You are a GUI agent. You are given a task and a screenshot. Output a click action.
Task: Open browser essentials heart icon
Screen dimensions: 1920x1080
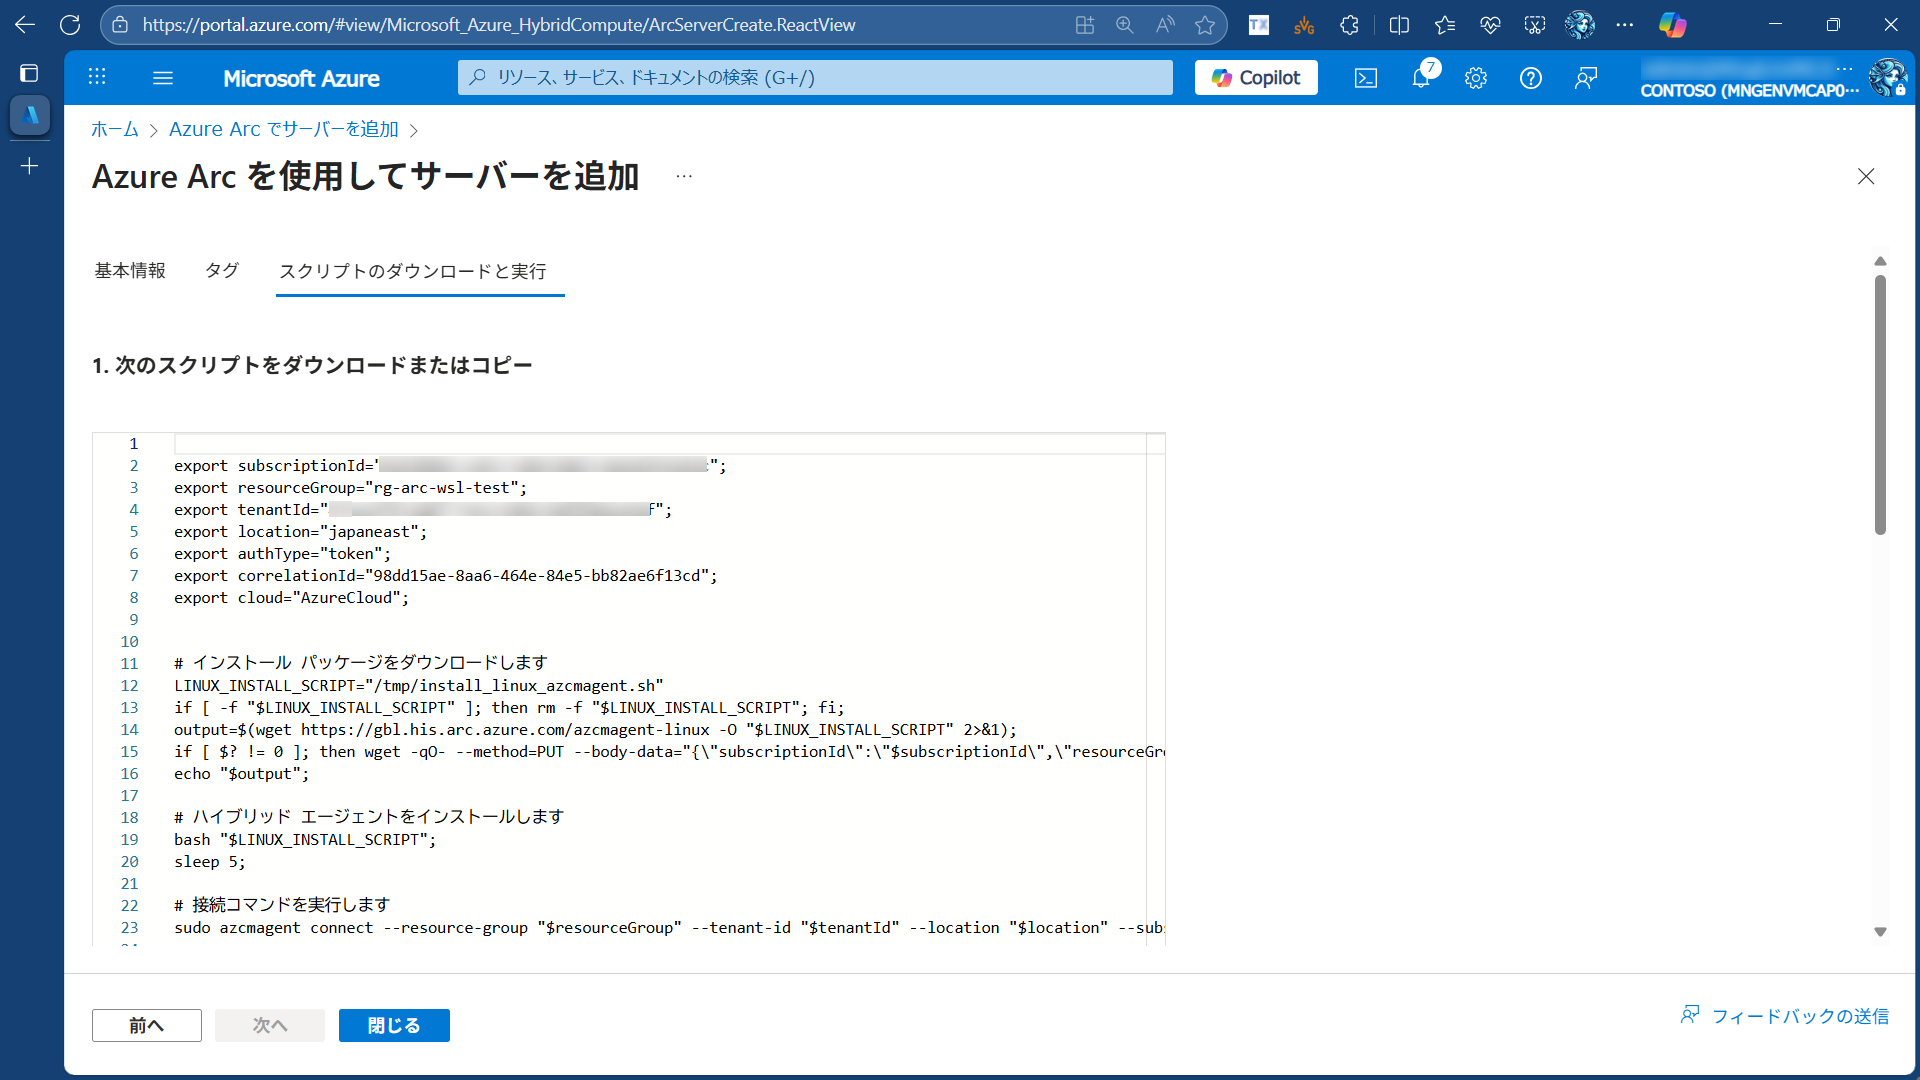click(1490, 25)
